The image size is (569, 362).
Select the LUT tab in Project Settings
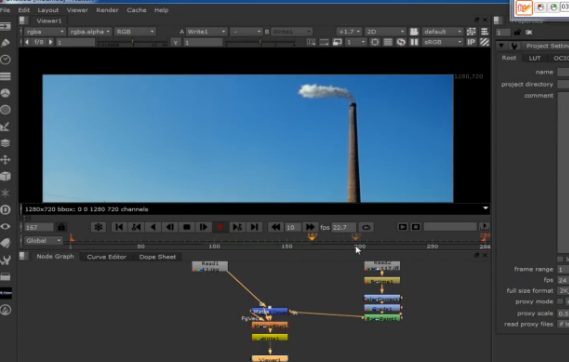point(534,58)
